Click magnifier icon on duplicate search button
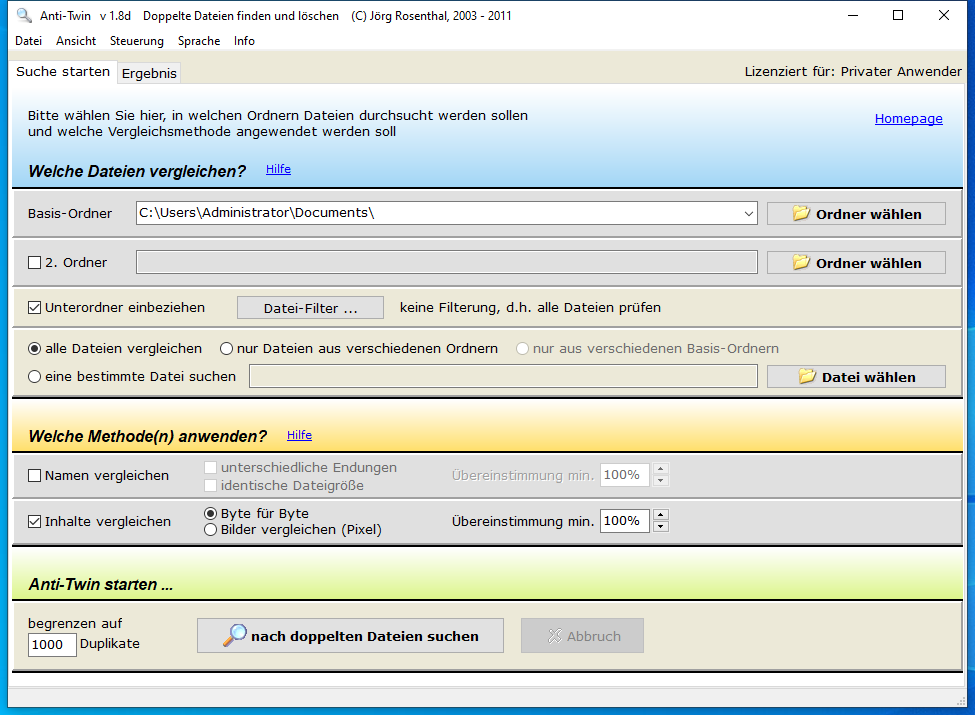The width and height of the screenshot is (975, 715). click(x=234, y=635)
